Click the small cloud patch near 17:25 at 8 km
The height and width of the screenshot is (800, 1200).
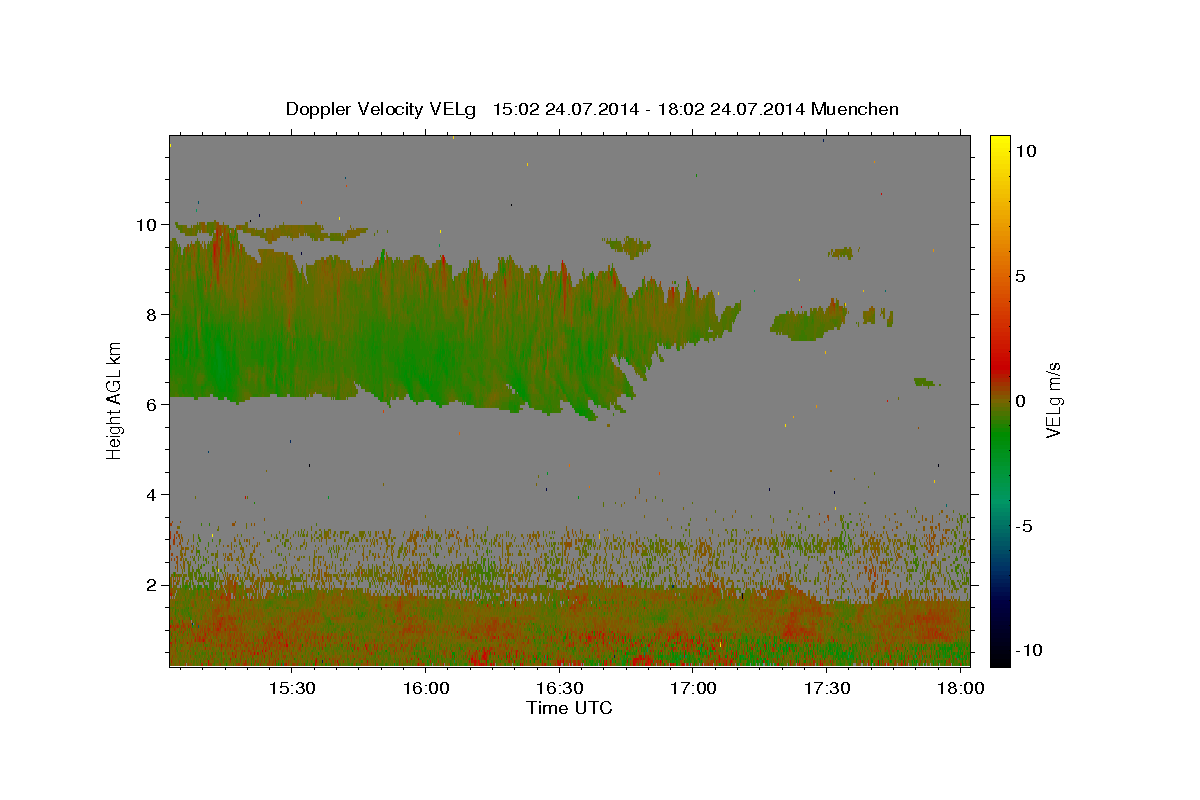(x=808, y=322)
